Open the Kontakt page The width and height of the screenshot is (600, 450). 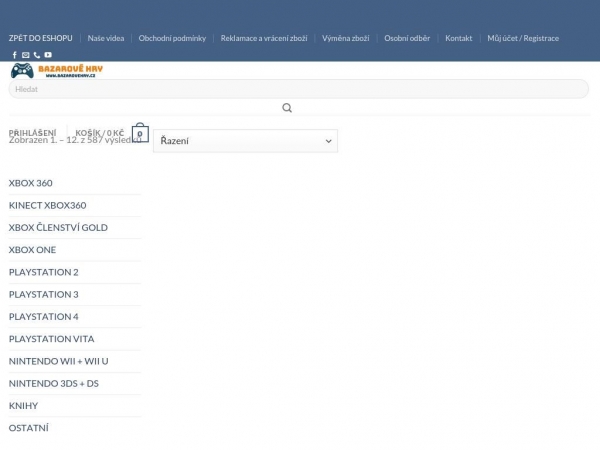458,38
